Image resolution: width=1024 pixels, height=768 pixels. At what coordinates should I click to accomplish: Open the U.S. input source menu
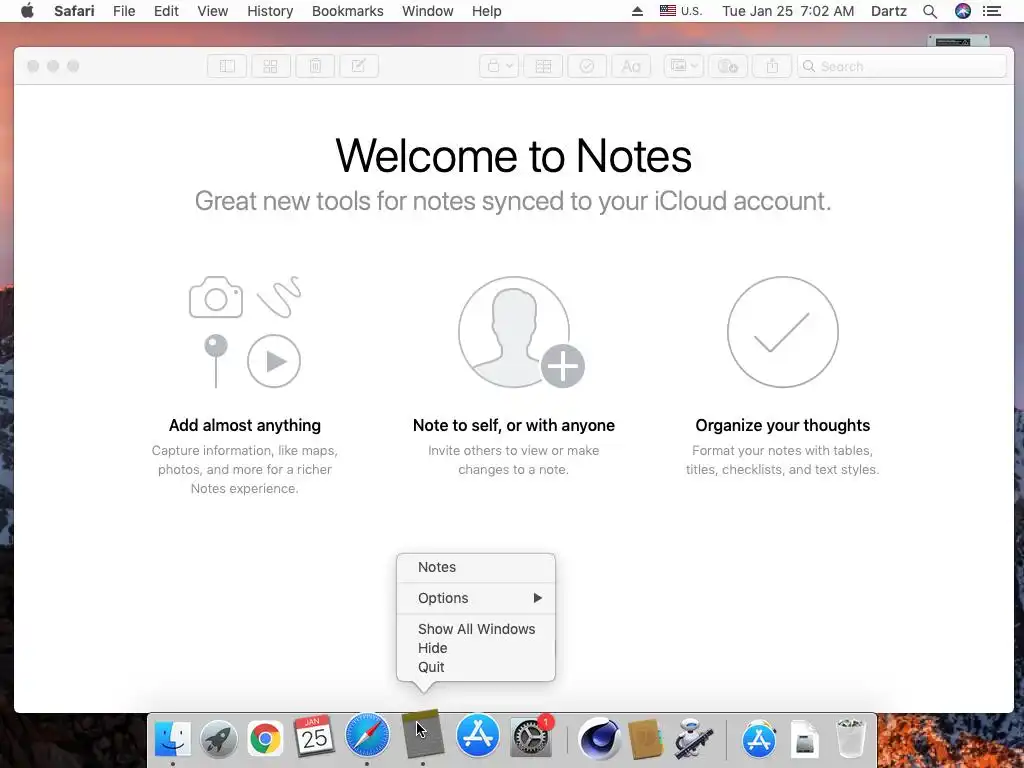tap(680, 11)
